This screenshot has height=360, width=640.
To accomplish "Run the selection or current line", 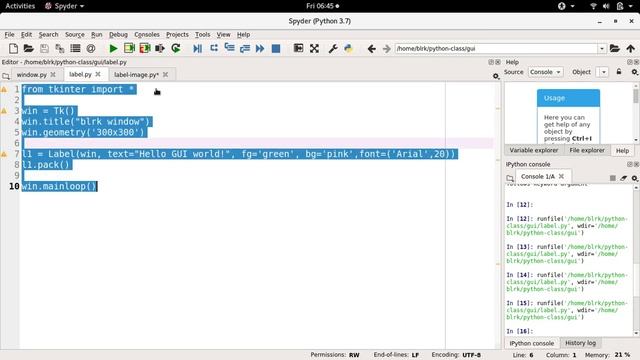I will coord(160,49).
